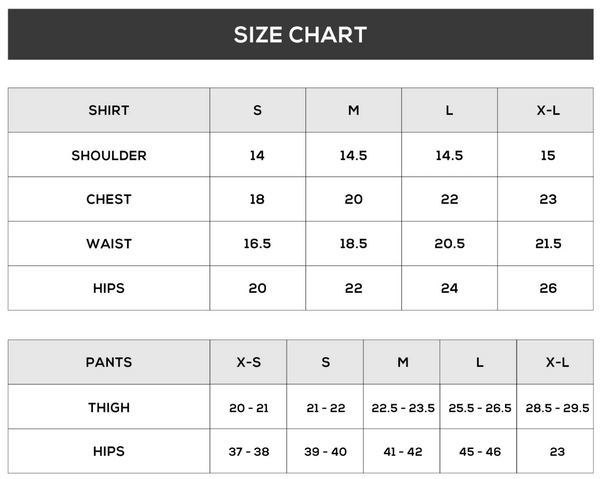Select chest value 18 for size S
This screenshot has width=600, height=479.
tap(257, 199)
